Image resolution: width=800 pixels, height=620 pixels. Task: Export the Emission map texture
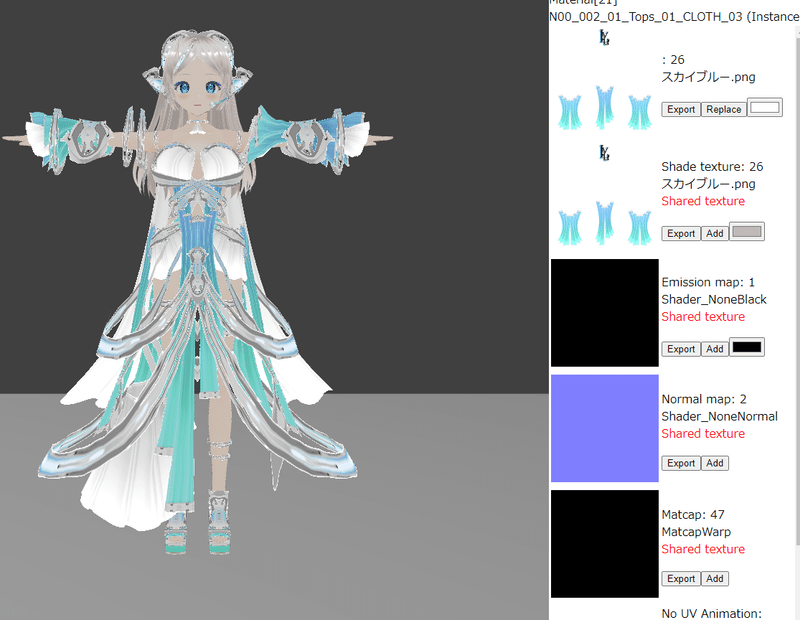(681, 349)
